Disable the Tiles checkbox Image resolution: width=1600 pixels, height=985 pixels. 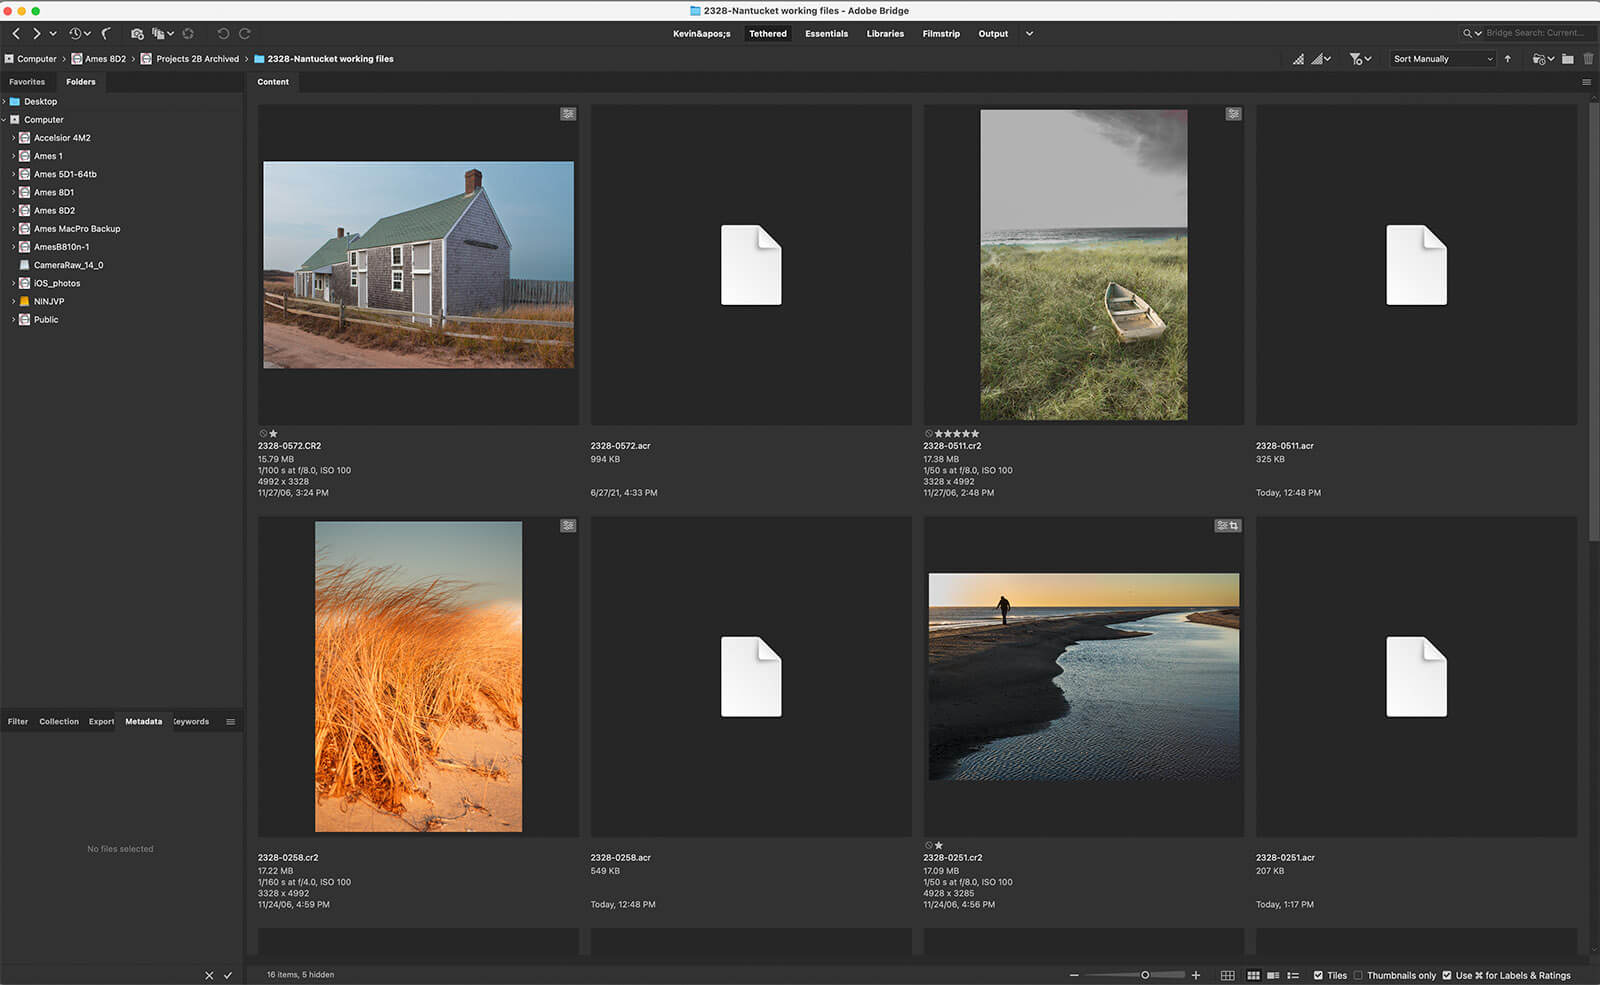[1318, 975]
